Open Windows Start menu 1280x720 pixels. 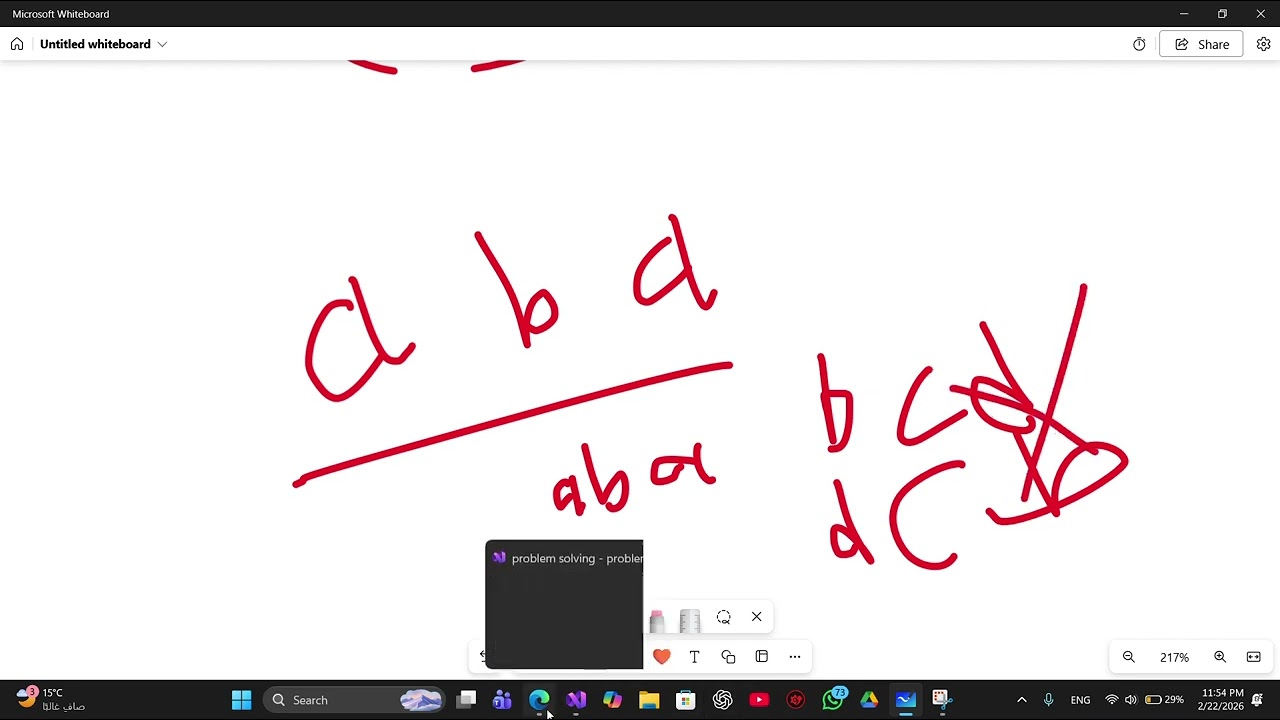(242, 700)
